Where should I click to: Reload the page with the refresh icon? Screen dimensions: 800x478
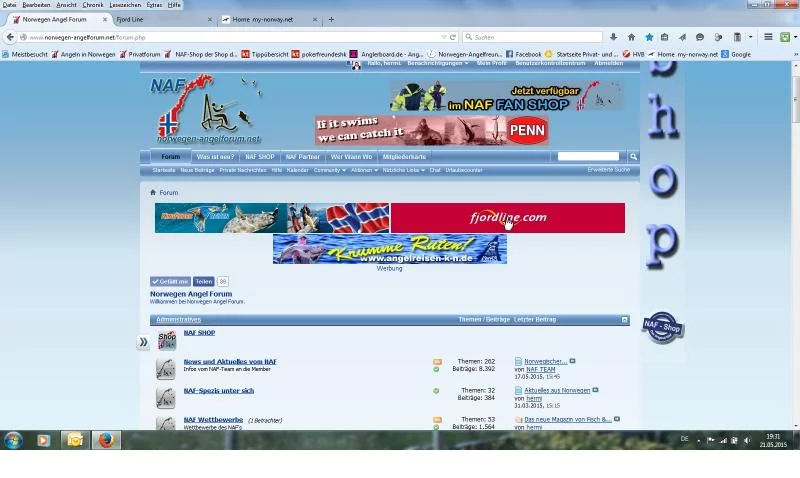click(452, 37)
